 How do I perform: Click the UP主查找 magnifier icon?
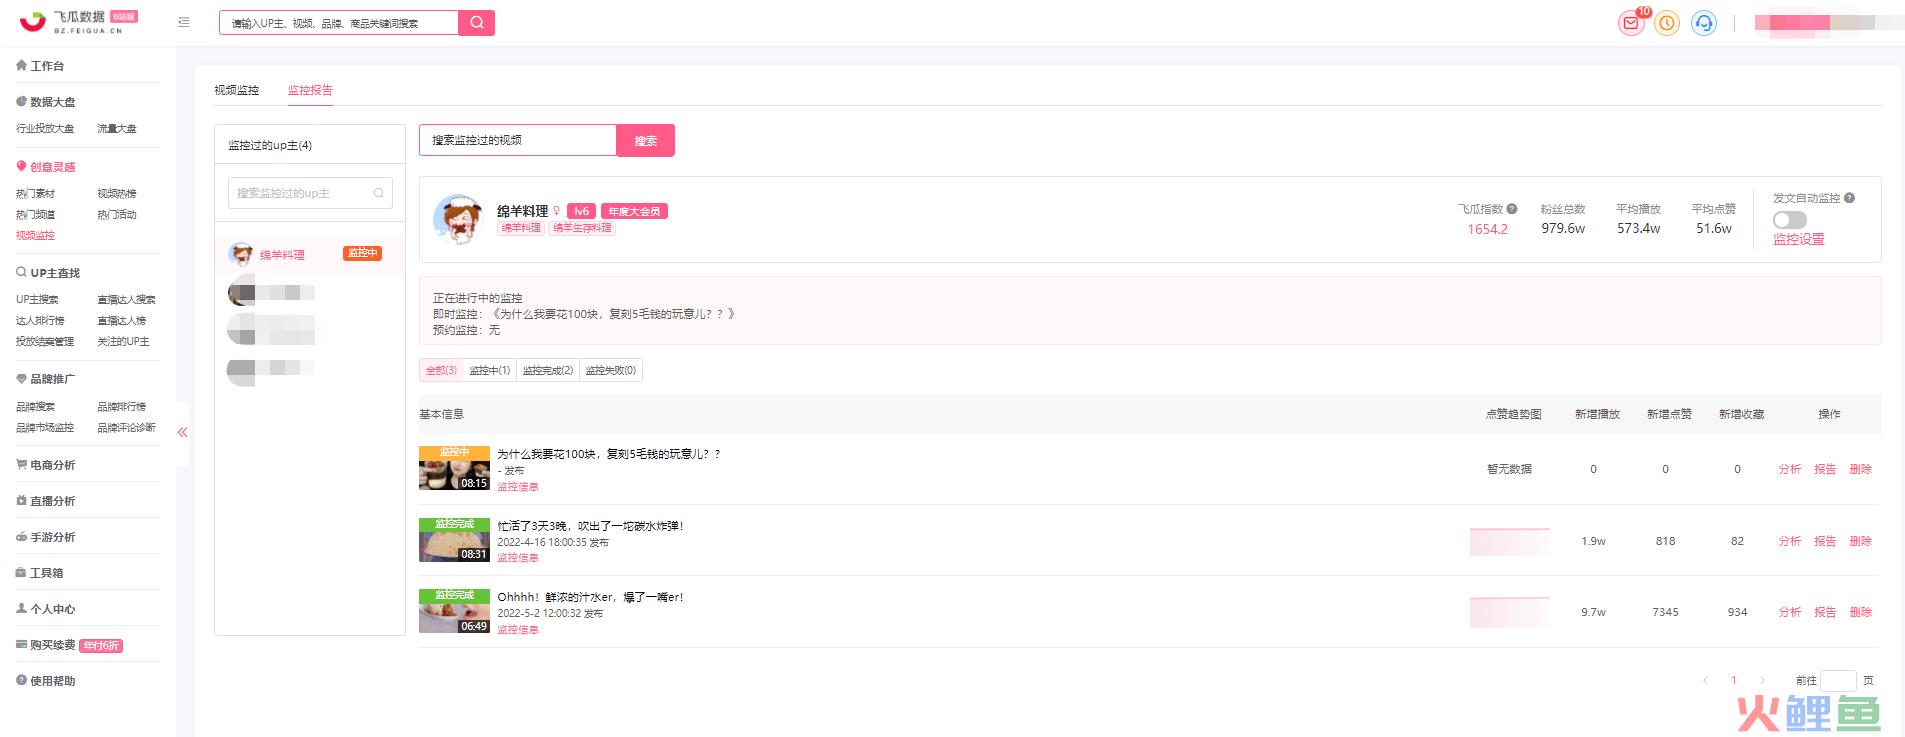22,272
